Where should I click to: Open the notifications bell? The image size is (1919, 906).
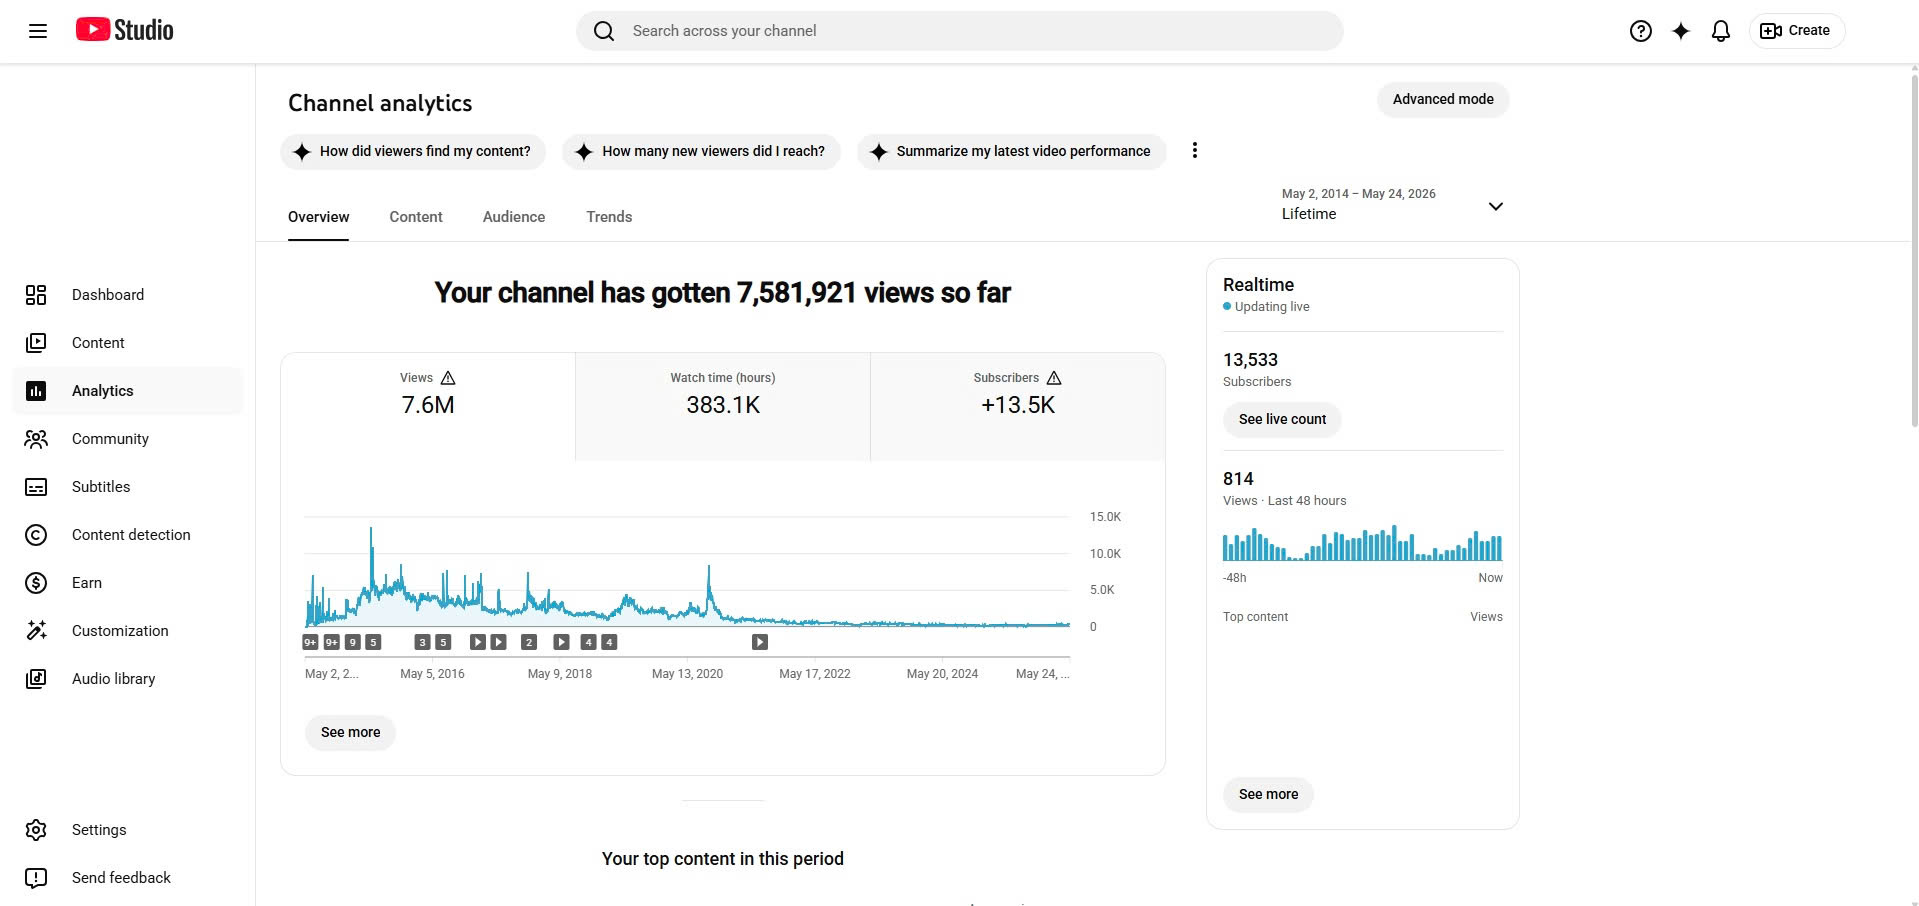1721,31
